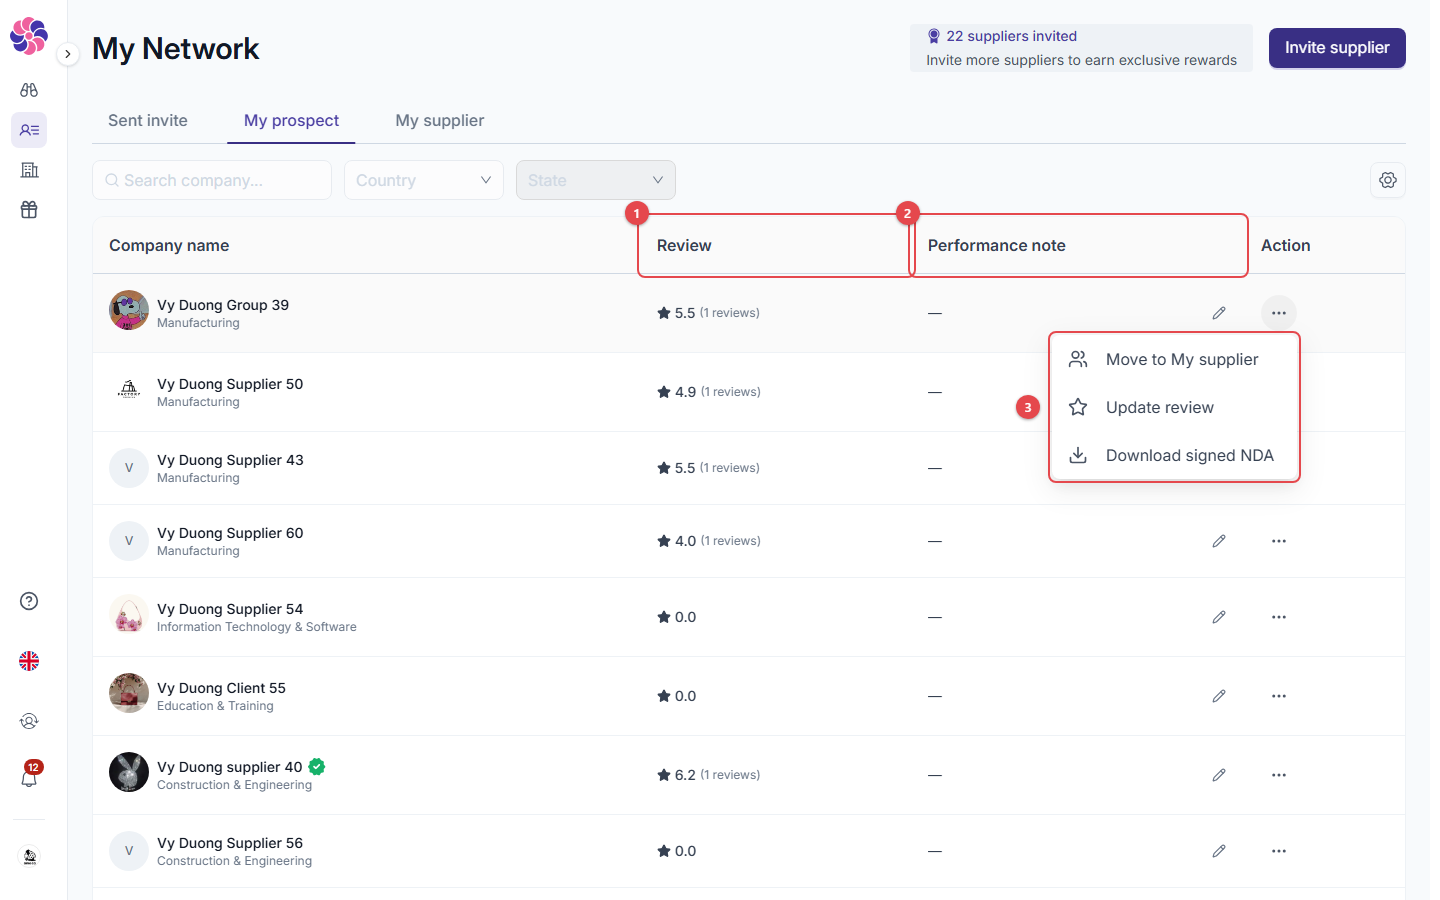1440x900 pixels.
Task: Click the Search company input field
Action: pyautogui.click(x=212, y=180)
